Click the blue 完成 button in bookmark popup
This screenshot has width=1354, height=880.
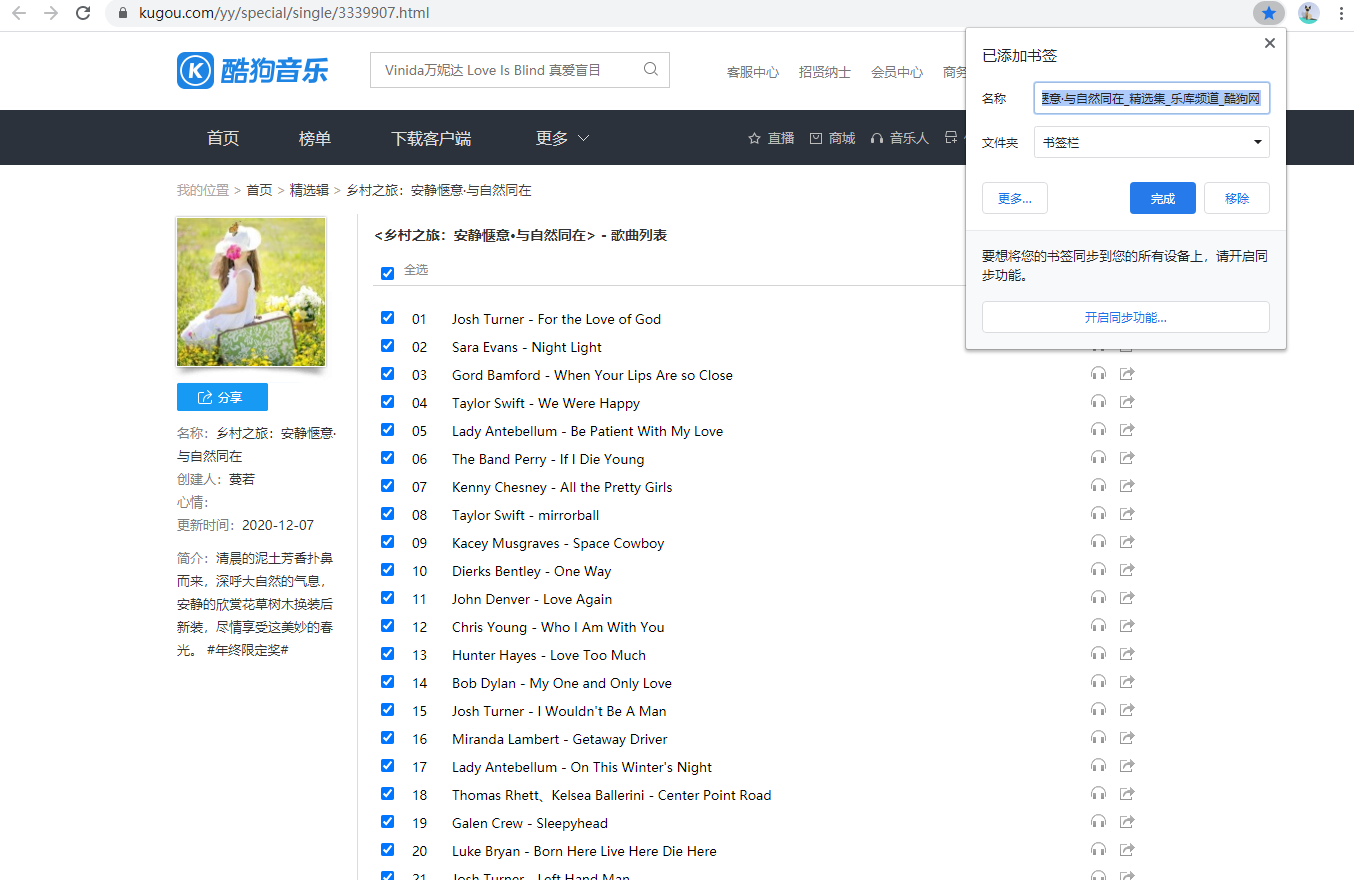1162,198
